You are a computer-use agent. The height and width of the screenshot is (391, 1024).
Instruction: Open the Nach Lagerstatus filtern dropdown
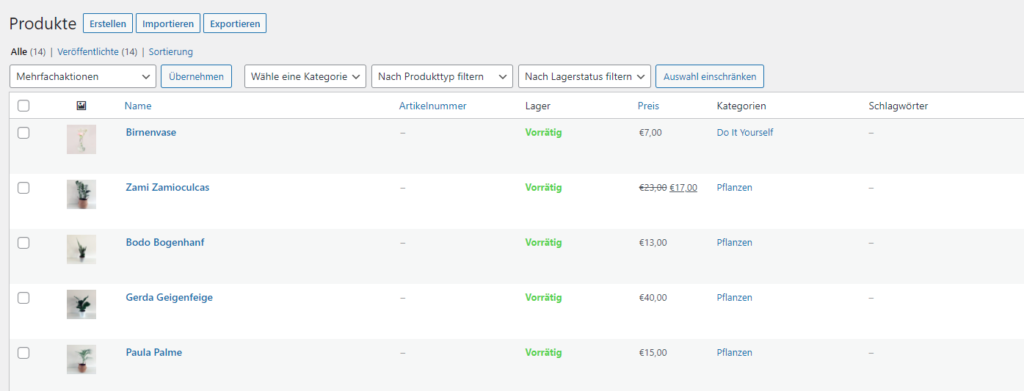pos(584,76)
